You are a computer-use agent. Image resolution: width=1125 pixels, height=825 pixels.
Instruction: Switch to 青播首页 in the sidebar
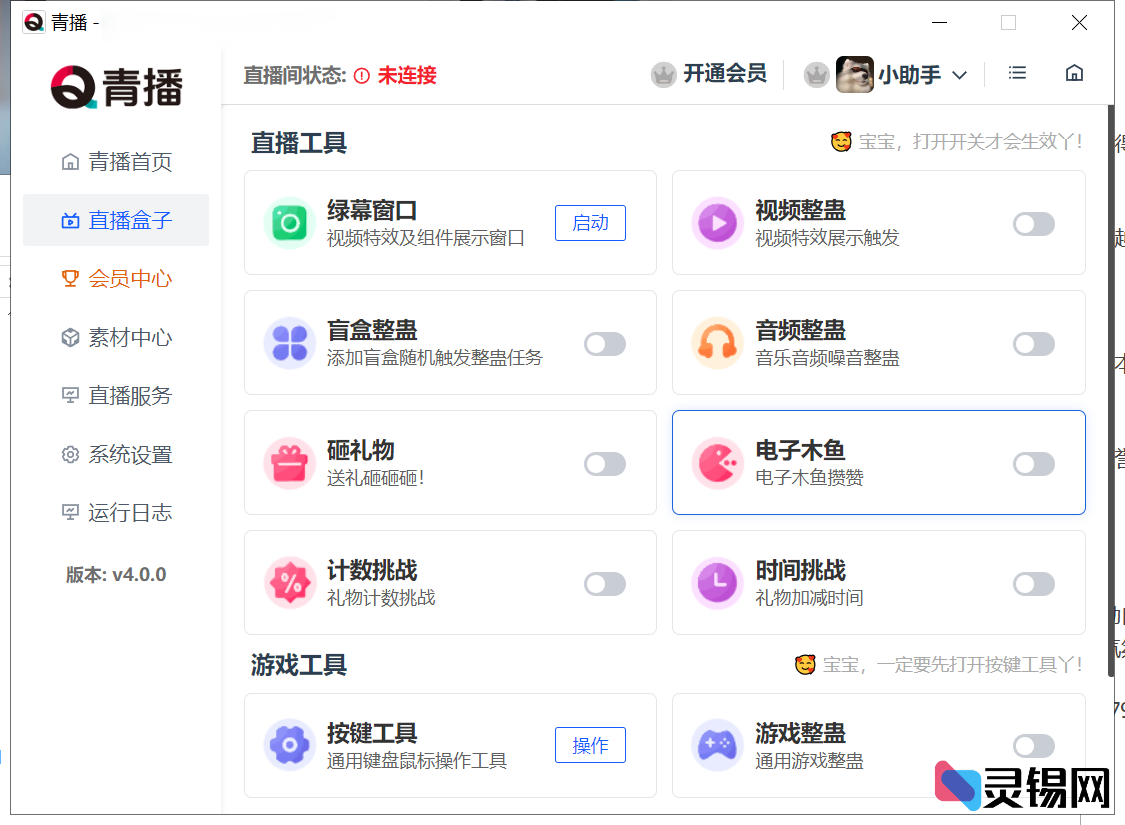115,161
